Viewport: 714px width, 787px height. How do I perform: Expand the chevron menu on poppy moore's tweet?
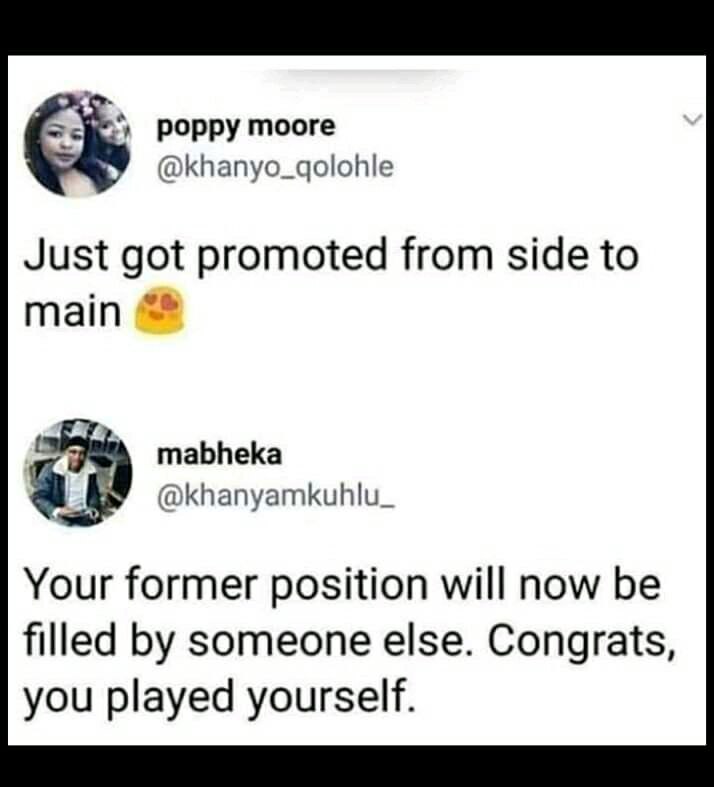692,119
